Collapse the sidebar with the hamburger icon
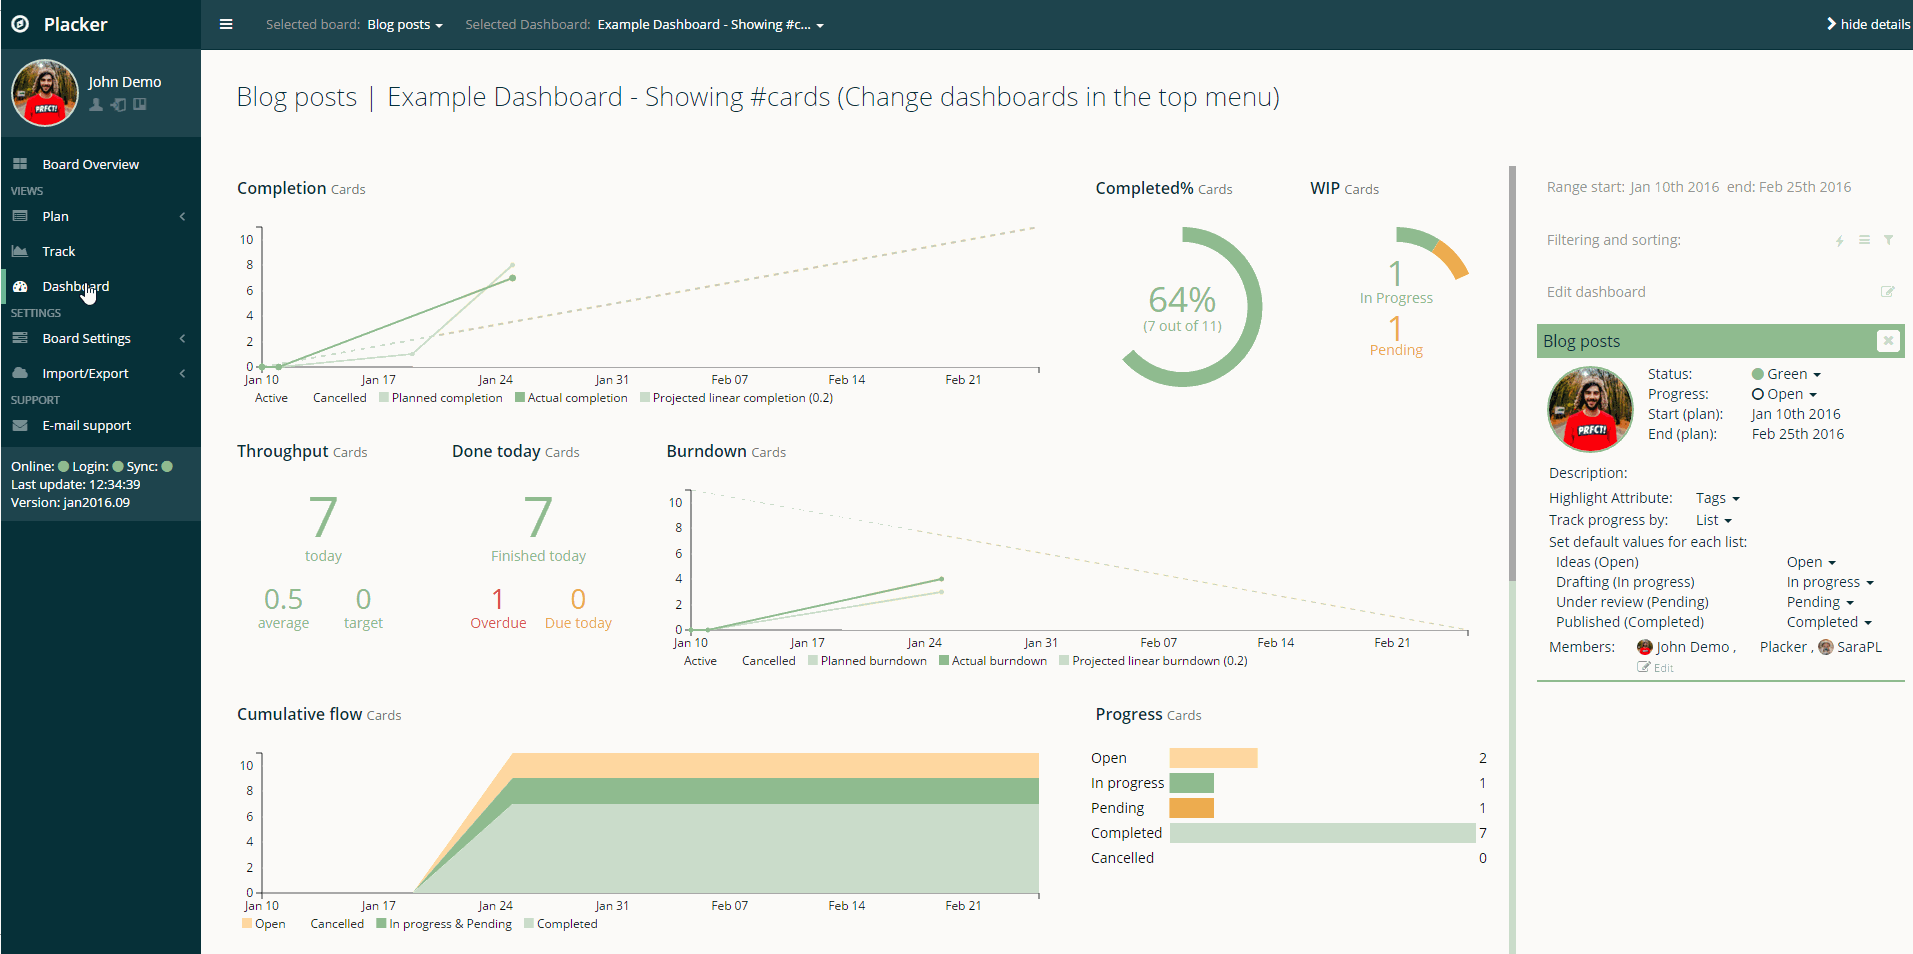 pyautogui.click(x=226, y=24)
